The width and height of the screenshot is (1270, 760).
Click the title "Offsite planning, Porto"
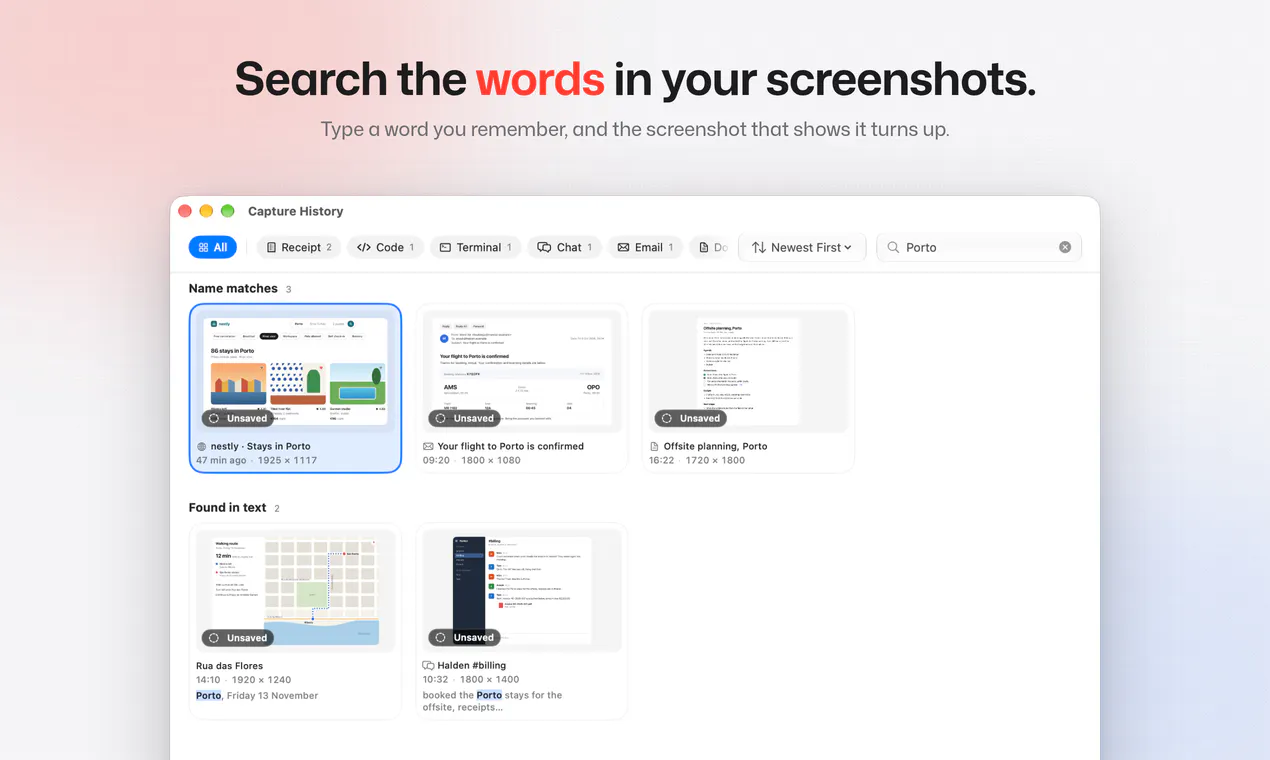[716, 446]
